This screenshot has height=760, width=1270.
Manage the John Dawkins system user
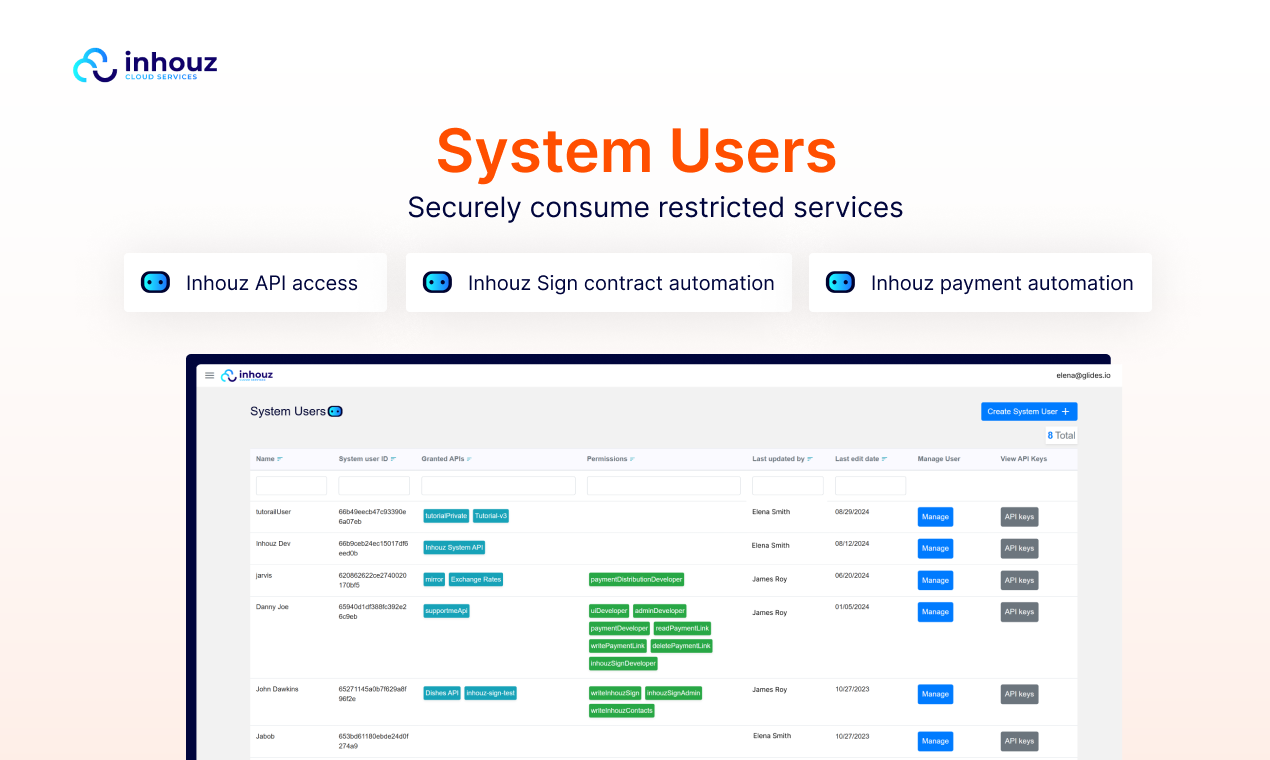[x=935, y=694]
